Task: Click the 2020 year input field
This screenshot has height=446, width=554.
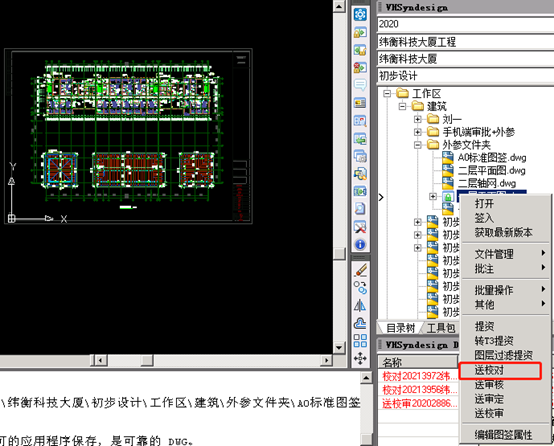Action: click(466, 24)
